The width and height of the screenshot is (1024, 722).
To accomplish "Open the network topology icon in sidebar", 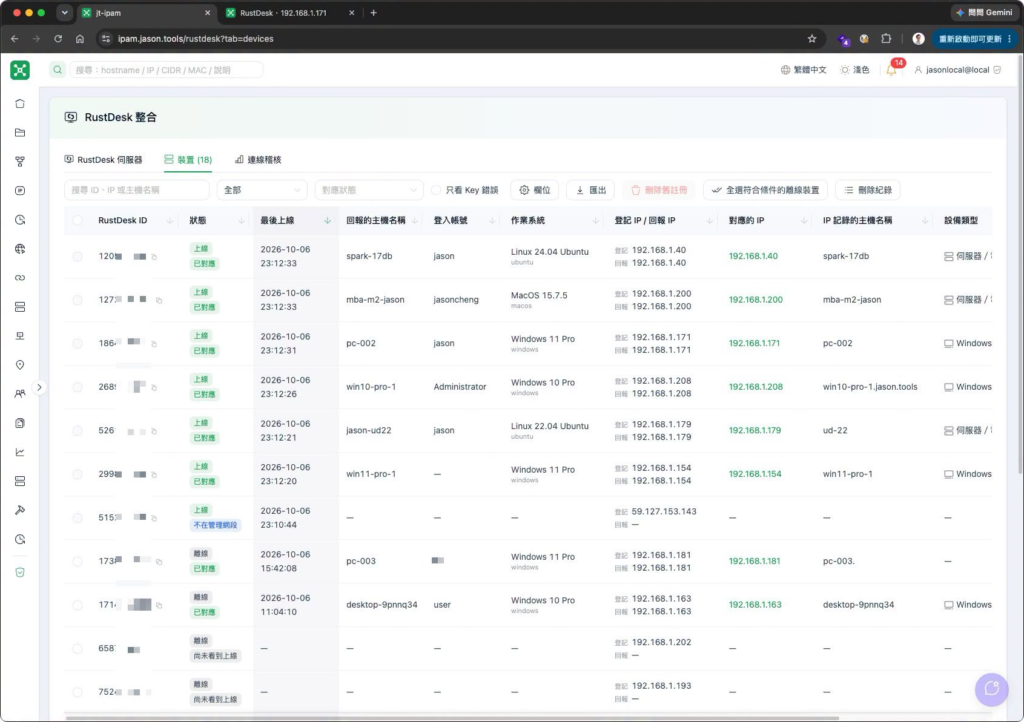I will point(20,161).
